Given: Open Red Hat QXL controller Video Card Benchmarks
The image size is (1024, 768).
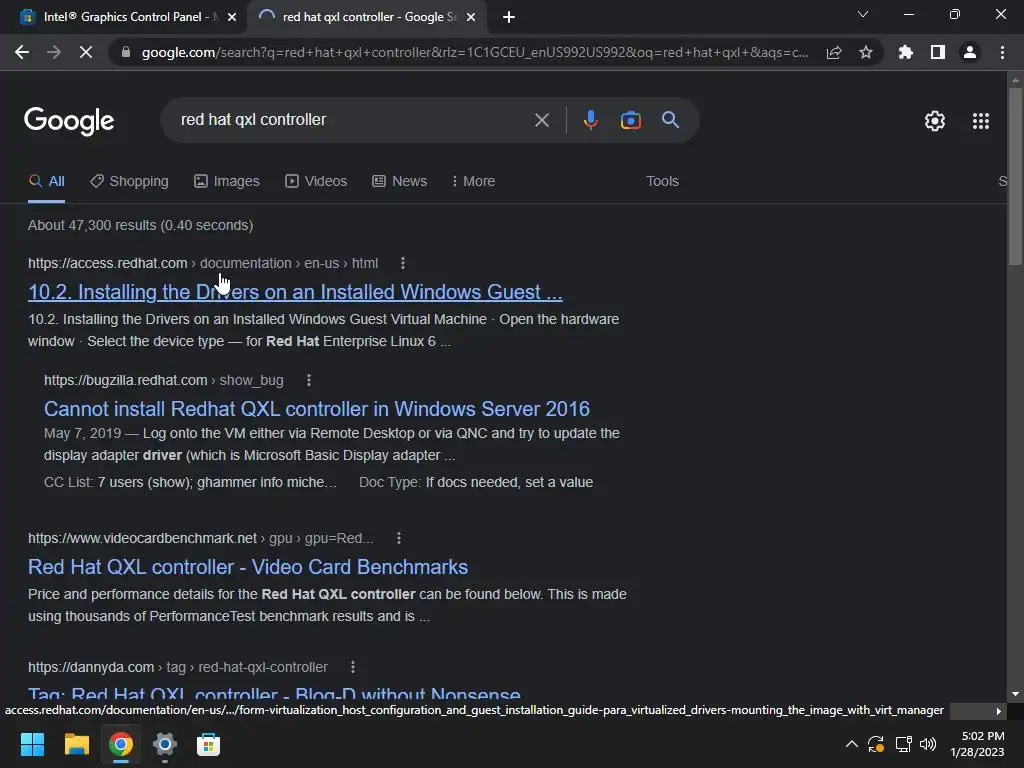Looking at the screenshot, I should pos(248,567).
